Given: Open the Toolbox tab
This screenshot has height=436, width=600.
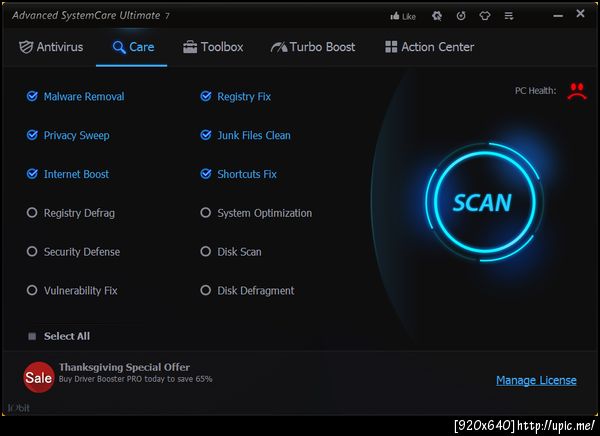Looking at the screenshot, I should coord(213,47).
